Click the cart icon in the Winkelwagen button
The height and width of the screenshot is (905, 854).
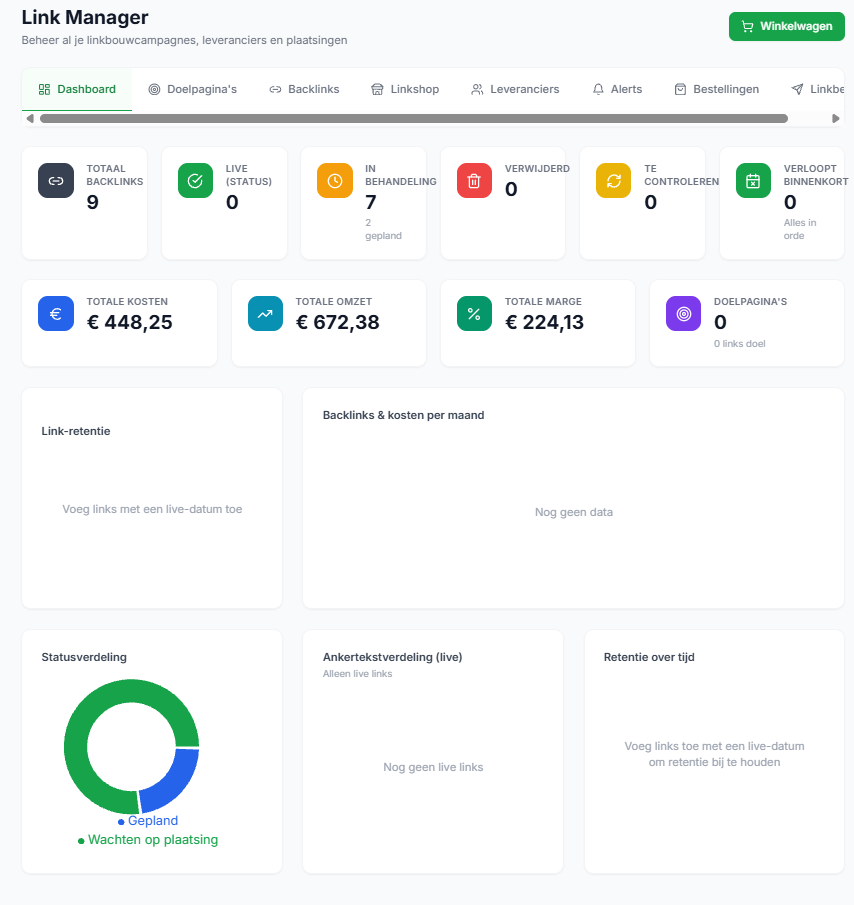[747, 27]
